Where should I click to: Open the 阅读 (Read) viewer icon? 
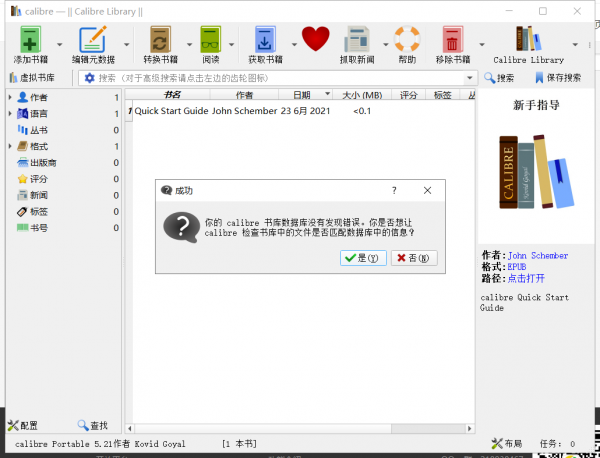click(210, 39)
